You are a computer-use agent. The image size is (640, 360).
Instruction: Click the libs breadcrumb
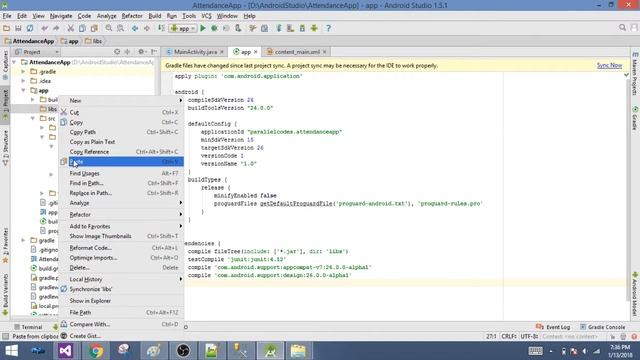tap(93, 41)
